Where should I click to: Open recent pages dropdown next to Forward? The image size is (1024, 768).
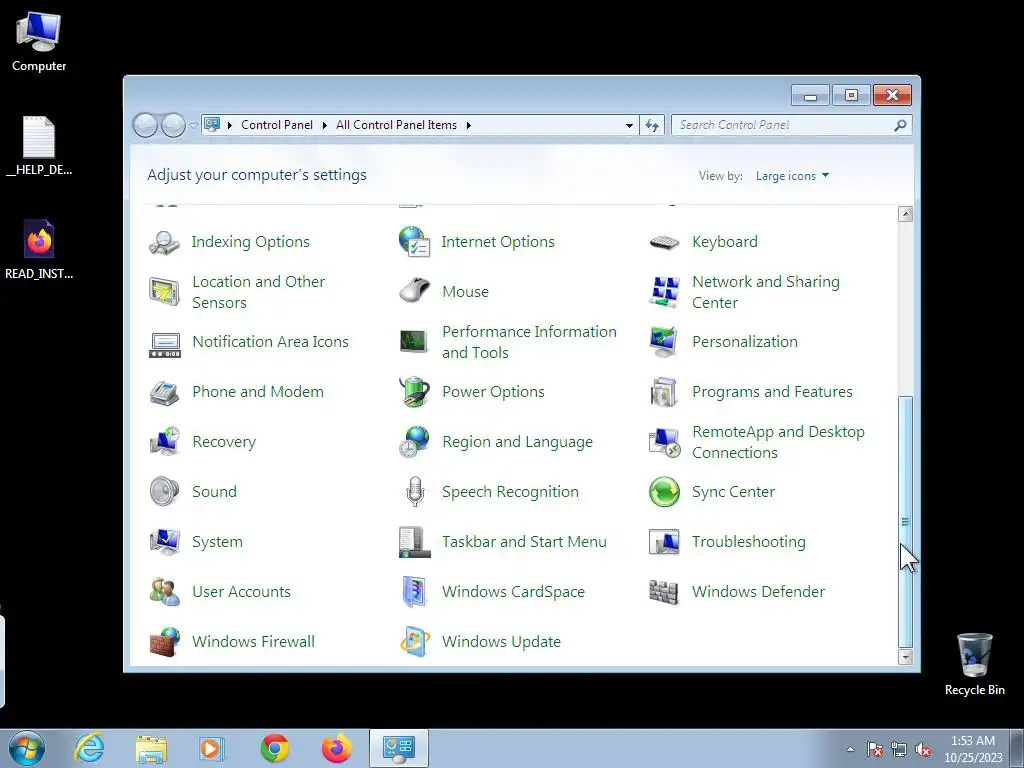(x=194, y=125)
